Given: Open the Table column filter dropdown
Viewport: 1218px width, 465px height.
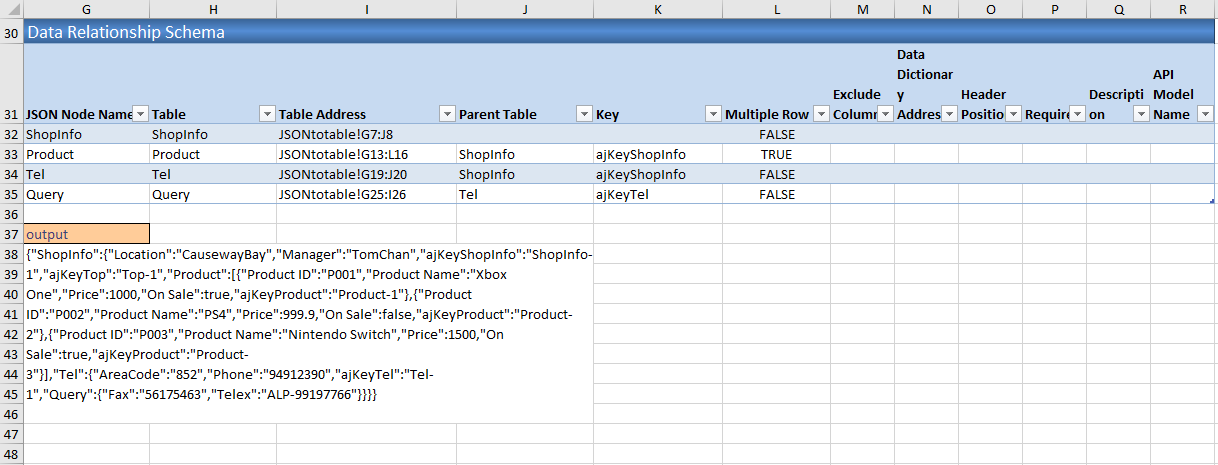Looking at the screenshot, I should pos(267,114).
